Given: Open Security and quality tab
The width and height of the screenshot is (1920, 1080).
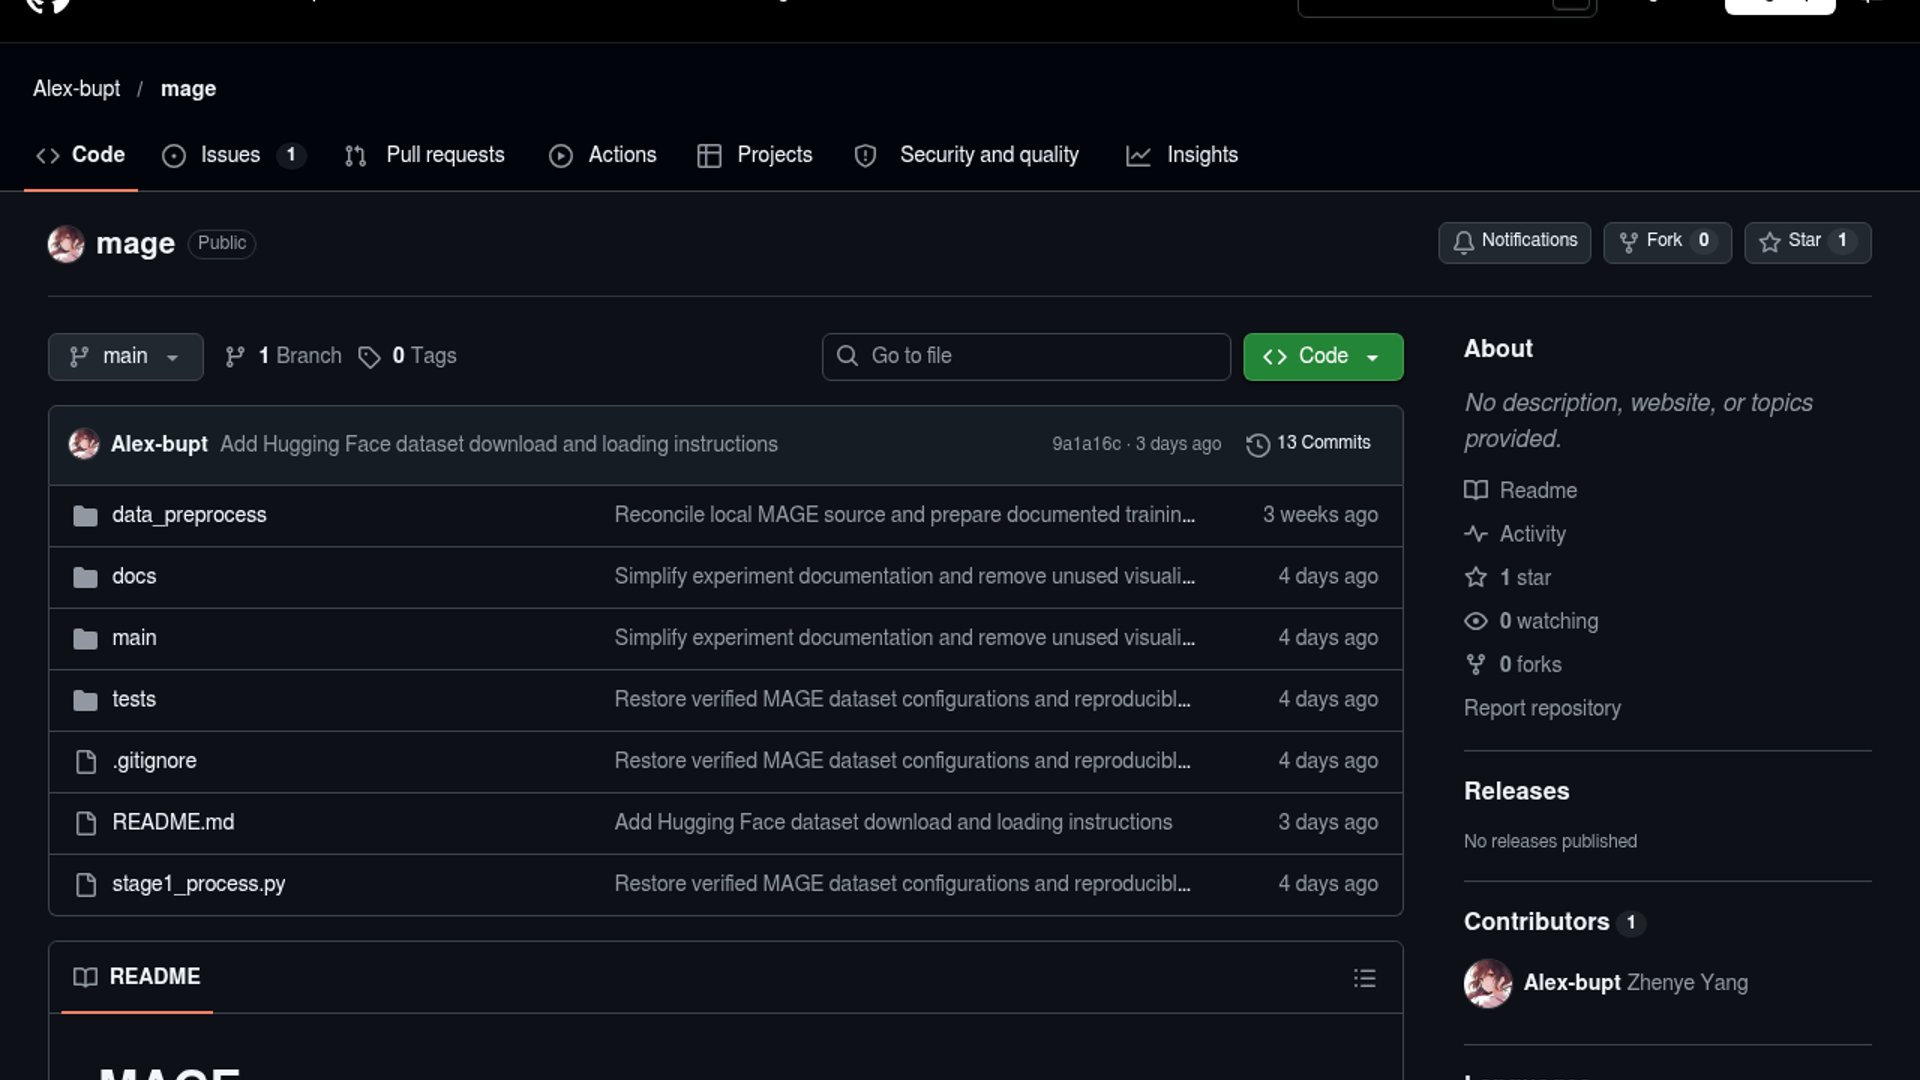Looking at the screenshot, I should (967, 155).
